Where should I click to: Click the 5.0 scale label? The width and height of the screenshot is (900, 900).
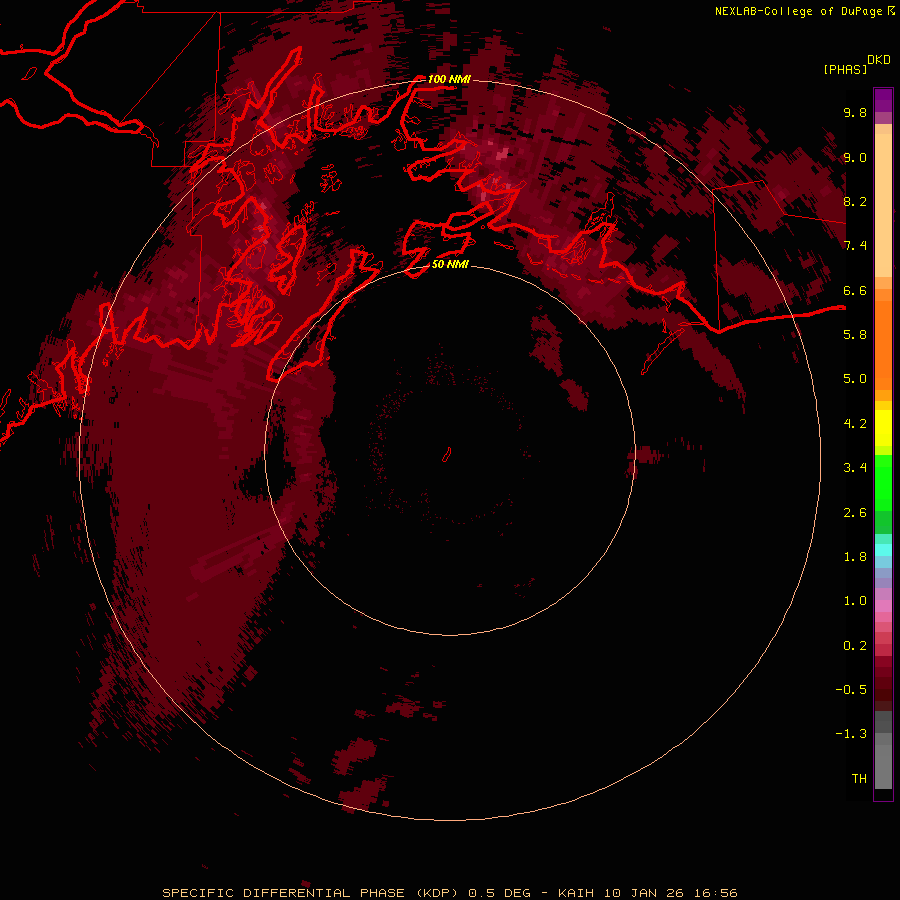click(x=855, y=379)
